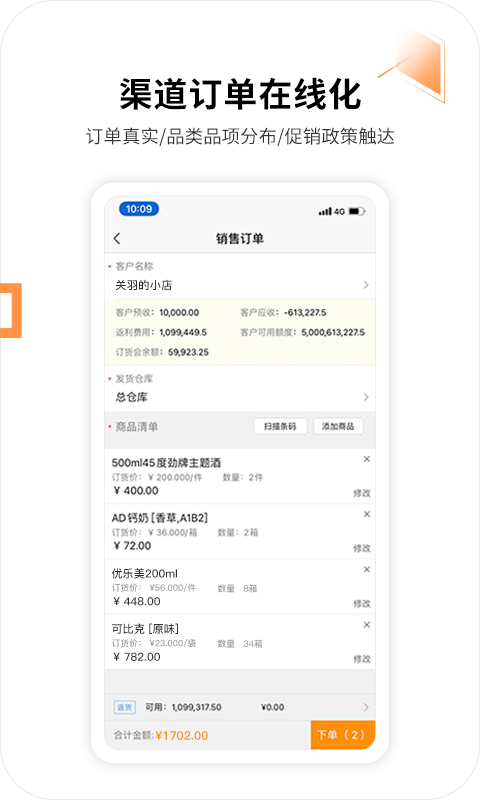Delete the AD钙奶 item using its X icon
The height and width of the screenshot is (800, 480).
[366, 514]
